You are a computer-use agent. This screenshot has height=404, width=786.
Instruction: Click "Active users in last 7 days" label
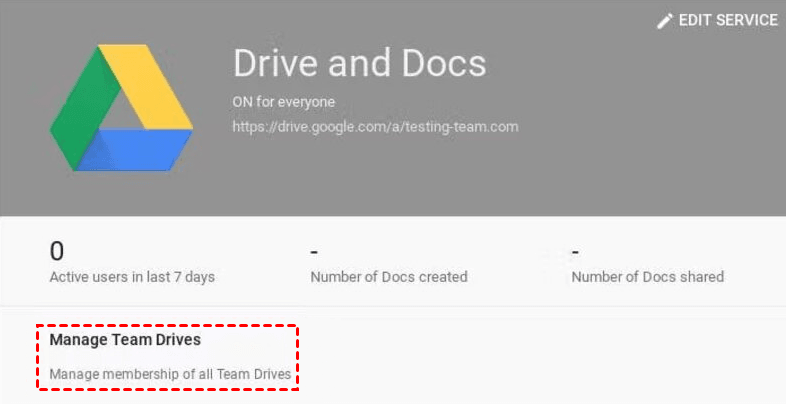(132, 277)
